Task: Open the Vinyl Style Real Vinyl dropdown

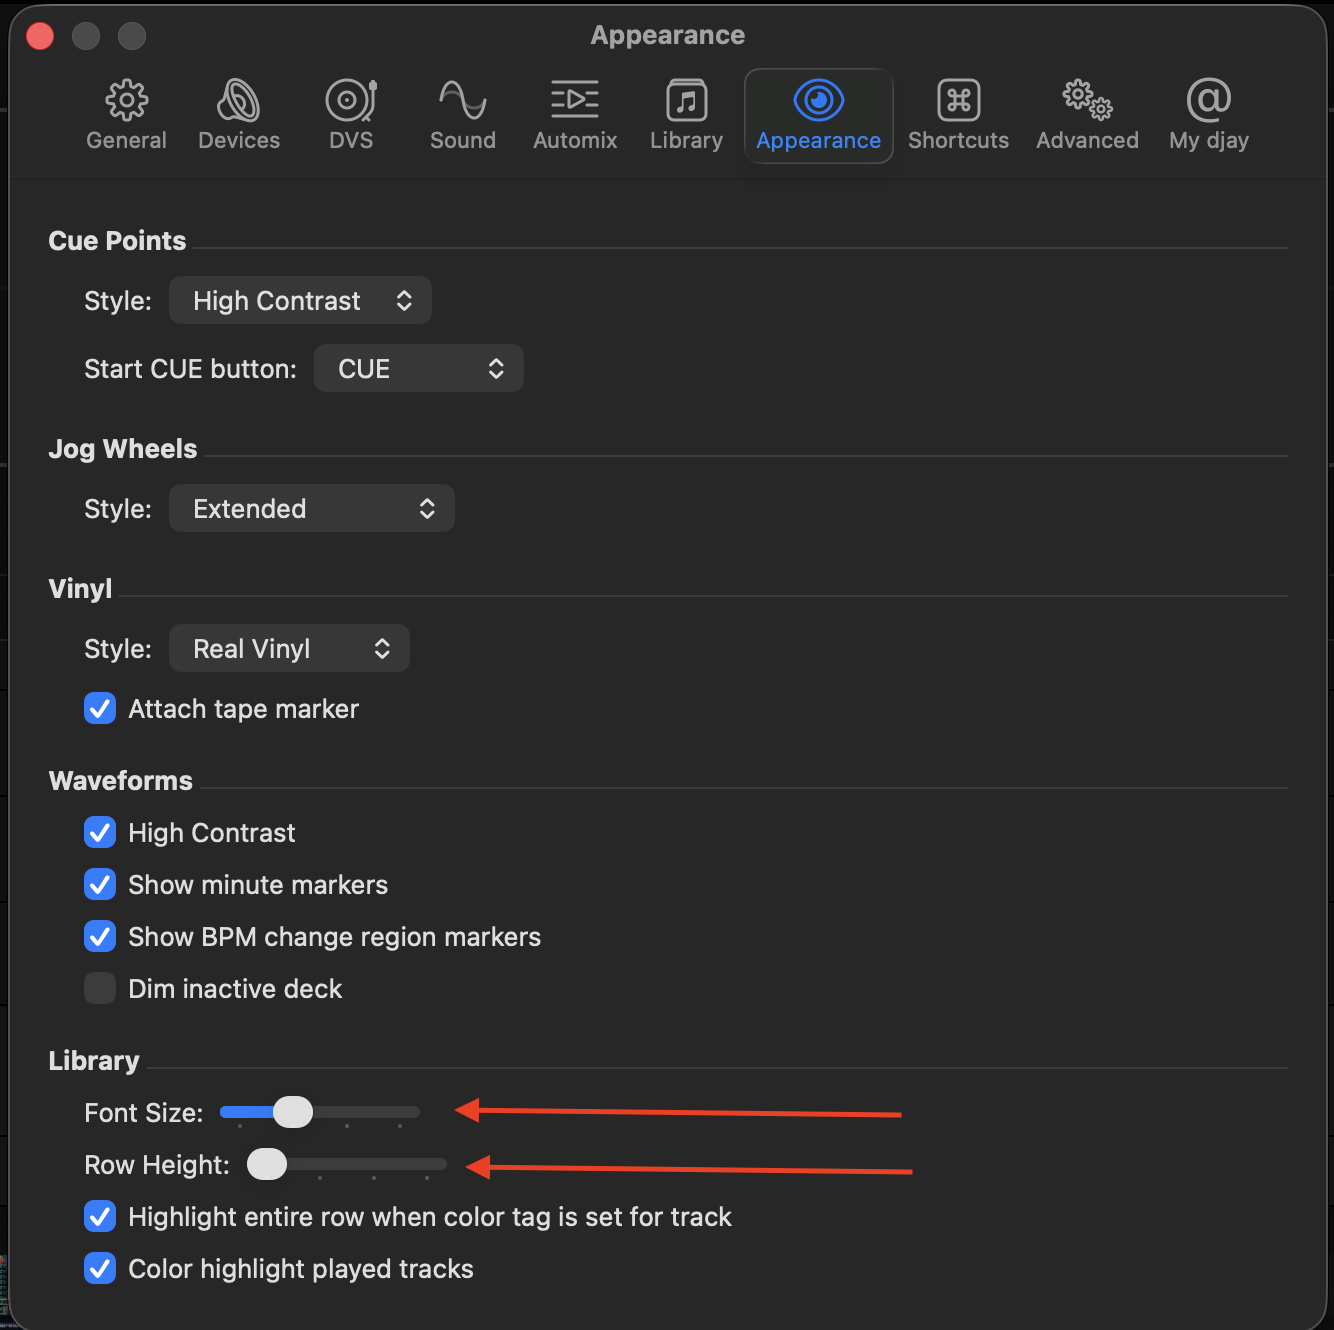Action: (x=289, y=649)
